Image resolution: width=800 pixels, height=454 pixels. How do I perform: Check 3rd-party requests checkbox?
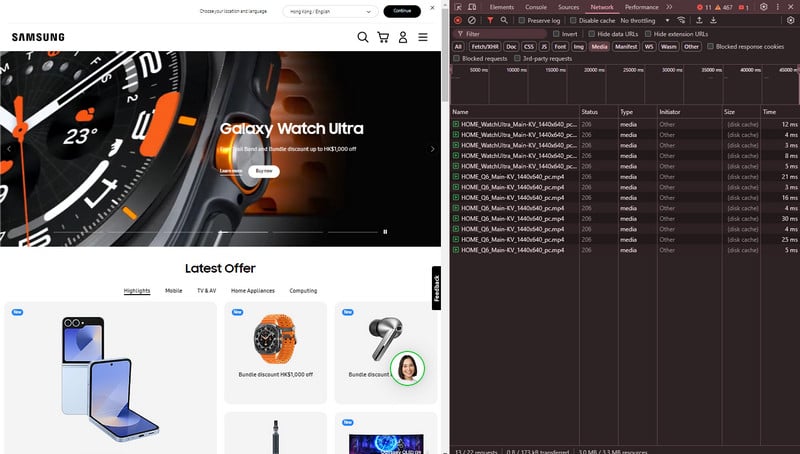coord(517,59)
